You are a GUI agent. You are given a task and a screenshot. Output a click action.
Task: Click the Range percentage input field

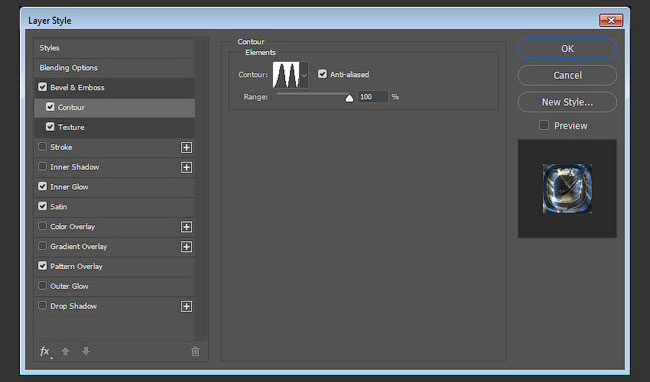(373, 97)
